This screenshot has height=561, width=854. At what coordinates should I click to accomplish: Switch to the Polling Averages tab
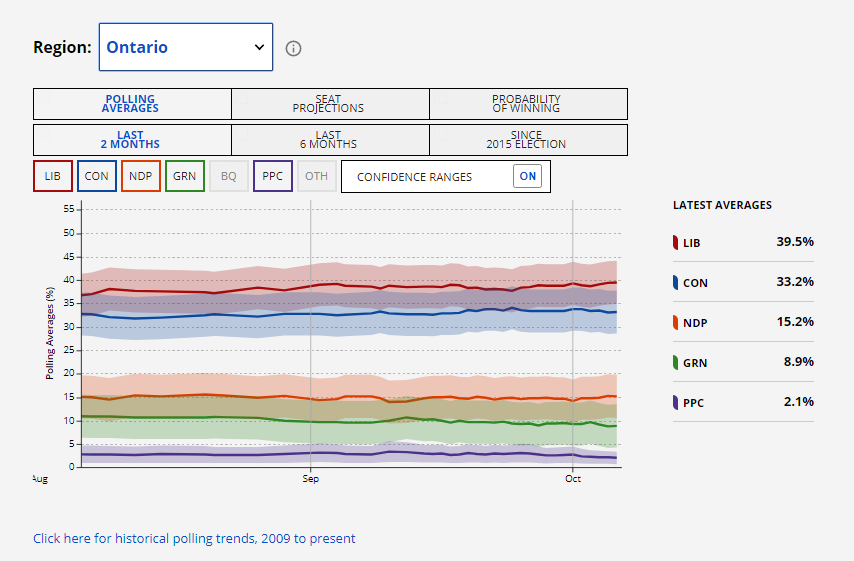point(132,104)
